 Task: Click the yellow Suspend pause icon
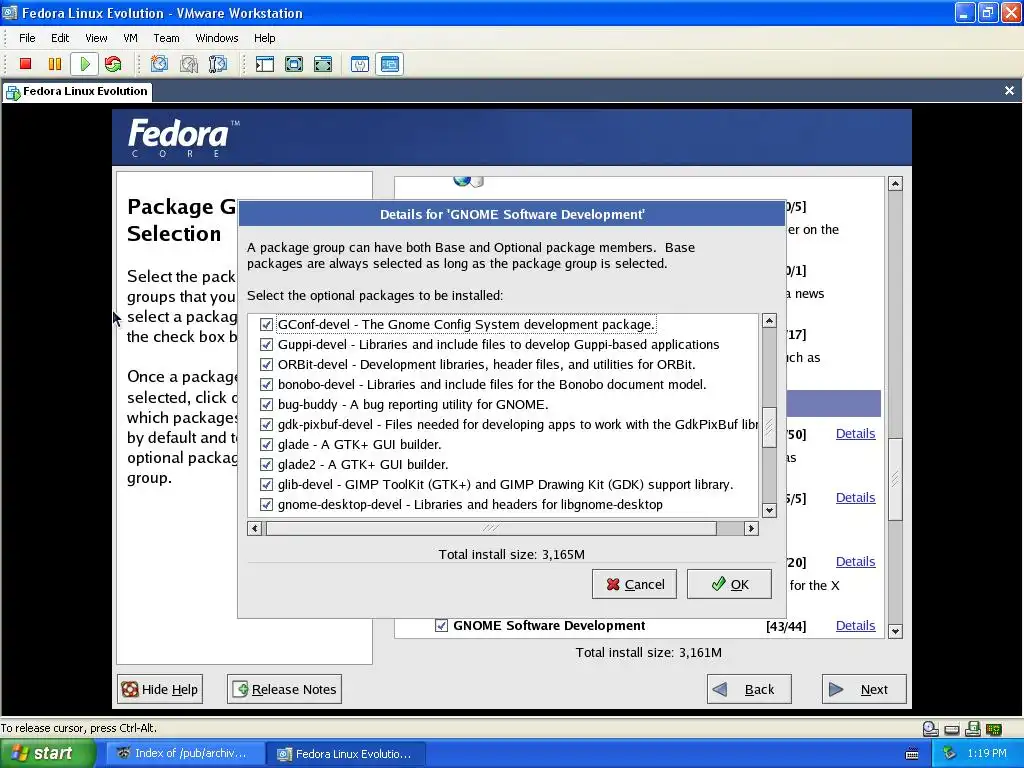[55, 64]
